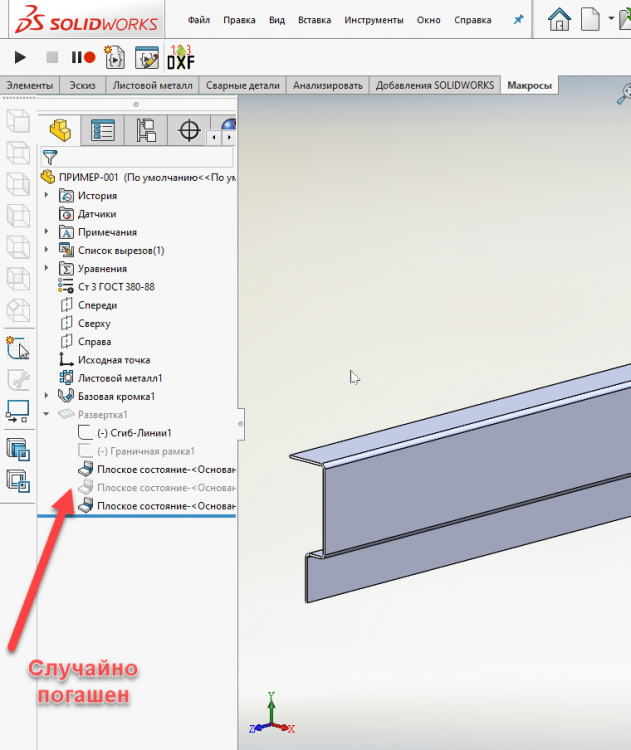Open the FeatureManager design tree tab
631x750 pixels.
tap(60, 130)
